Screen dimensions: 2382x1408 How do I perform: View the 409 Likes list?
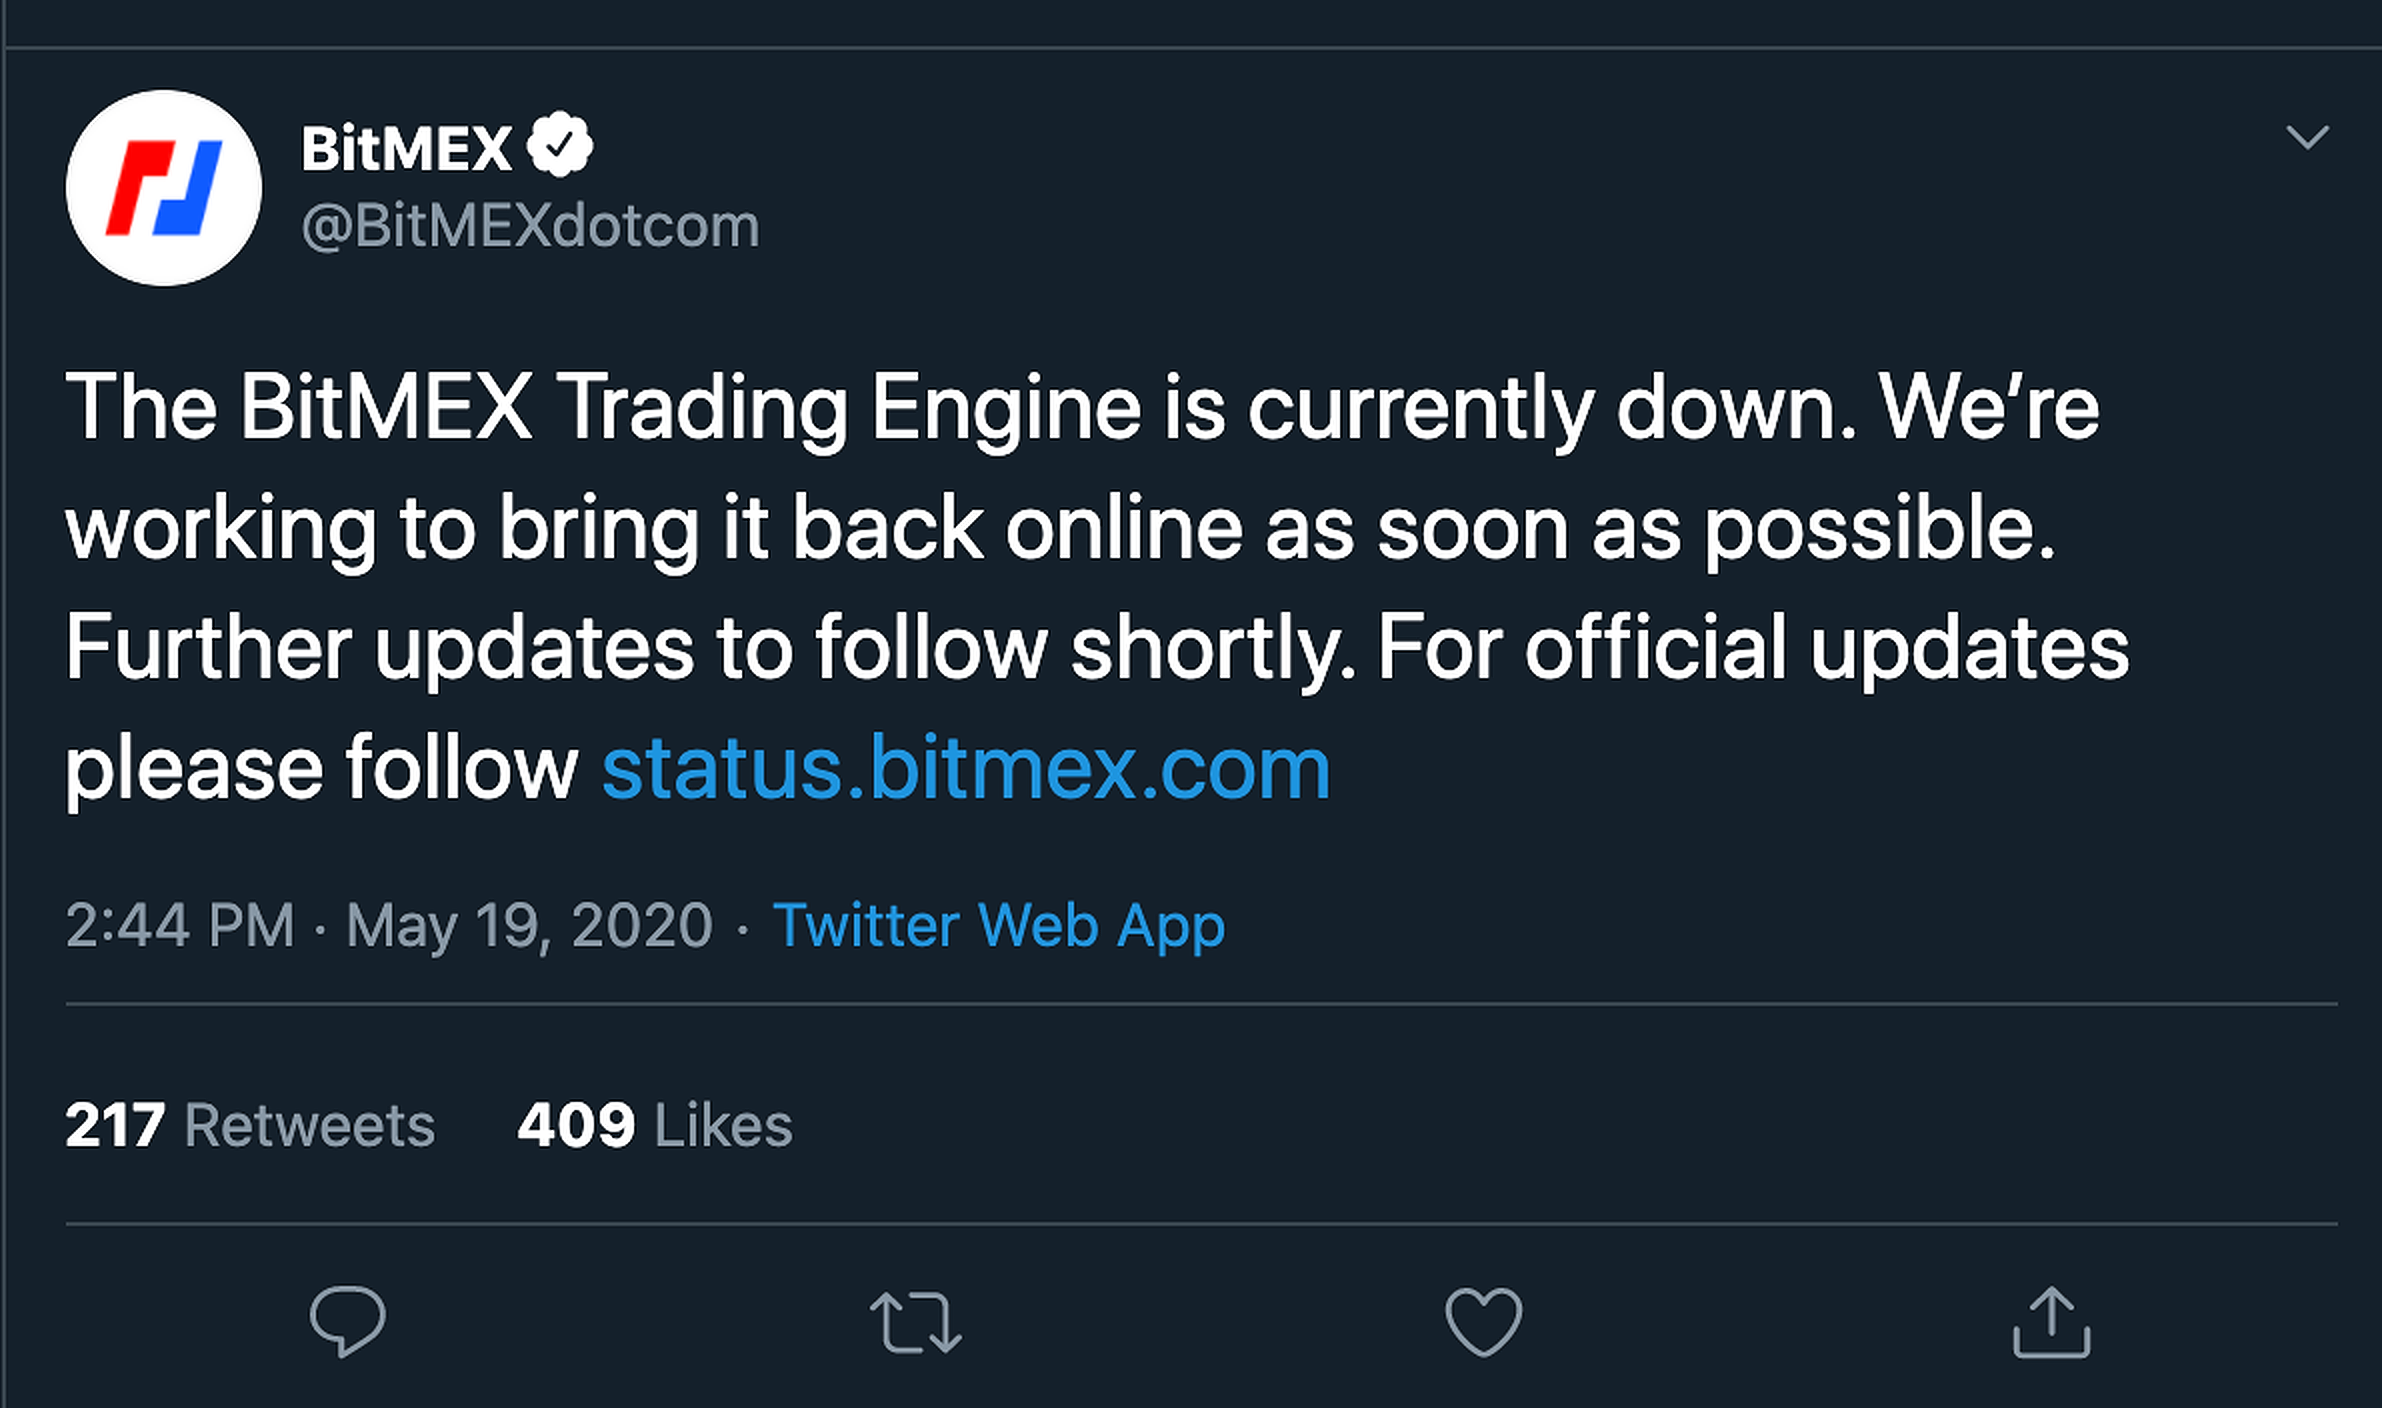(654, 1125)
